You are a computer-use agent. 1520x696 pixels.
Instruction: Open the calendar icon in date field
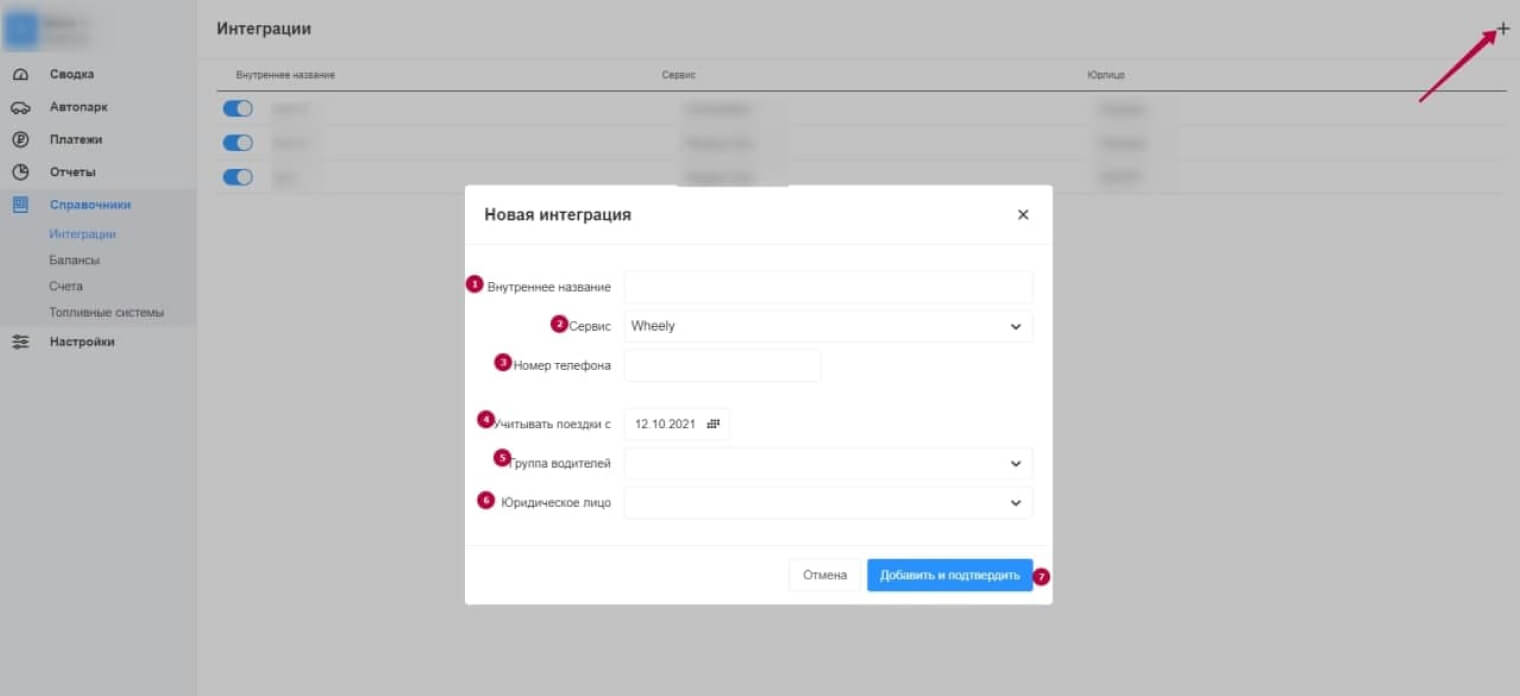point(713,424)
